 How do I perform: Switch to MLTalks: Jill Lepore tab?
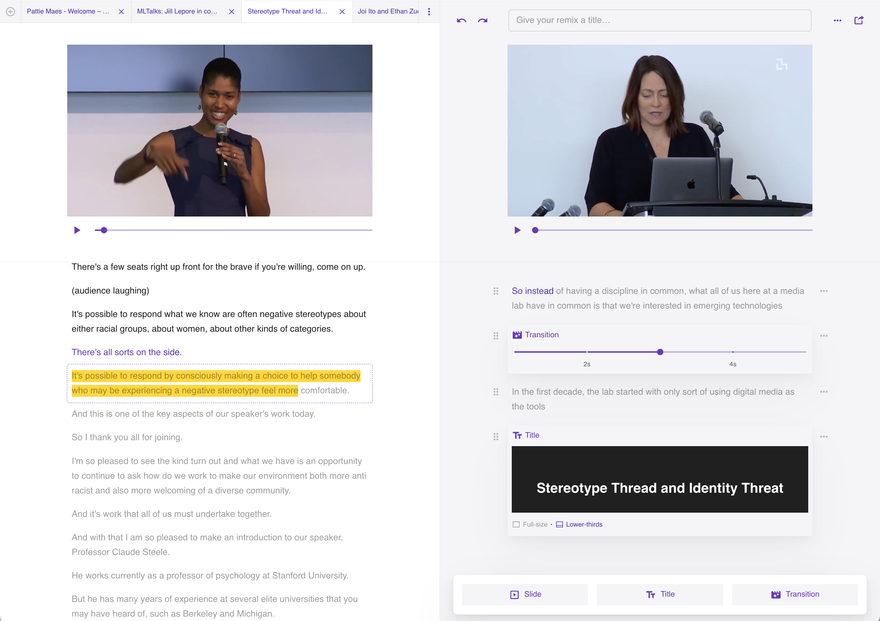coord(177,12)
